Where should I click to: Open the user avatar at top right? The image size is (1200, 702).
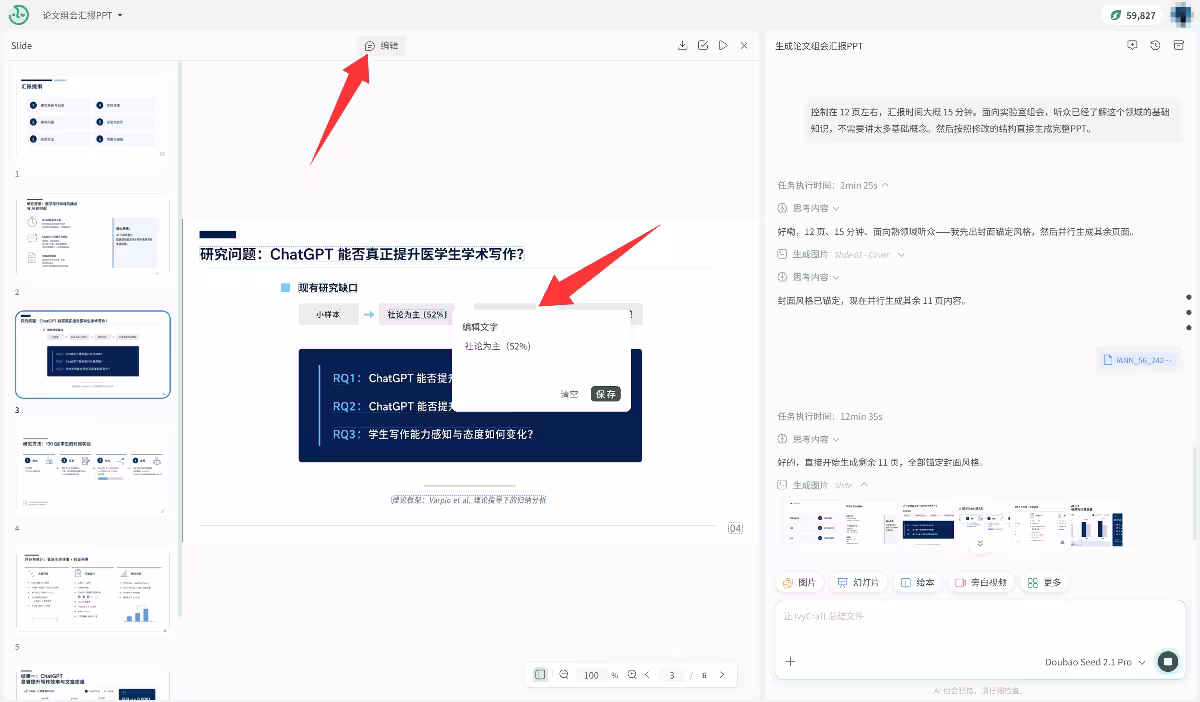pos(1181,15)
